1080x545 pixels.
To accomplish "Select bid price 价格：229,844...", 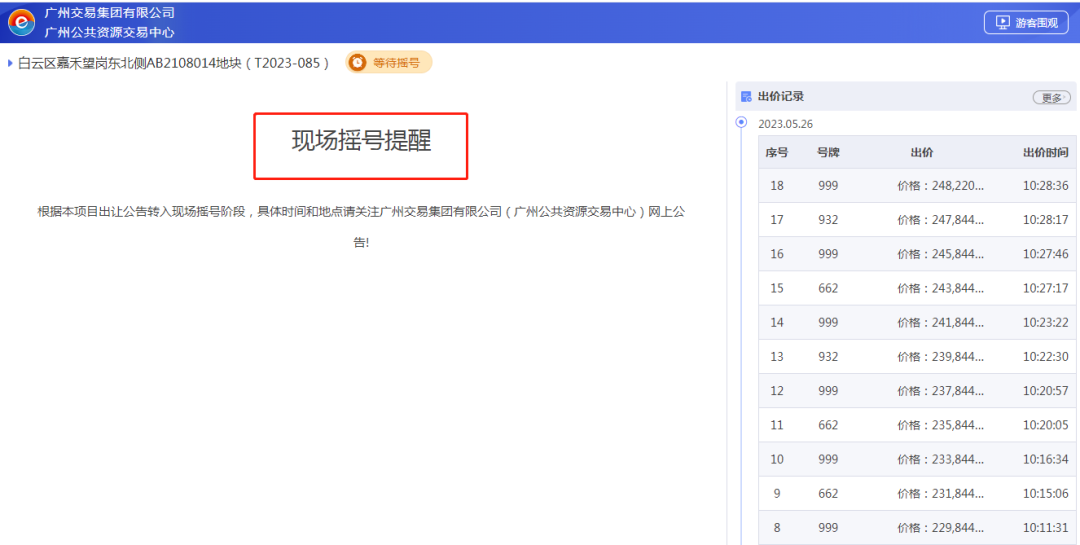I will [940, 528].
